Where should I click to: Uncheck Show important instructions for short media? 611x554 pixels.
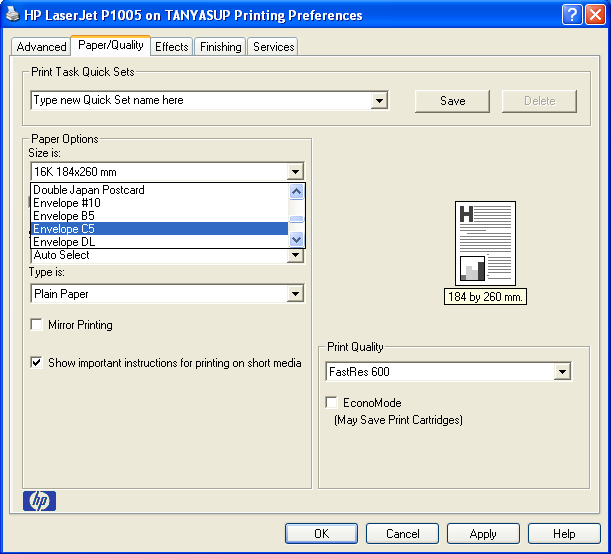[36, 363]
